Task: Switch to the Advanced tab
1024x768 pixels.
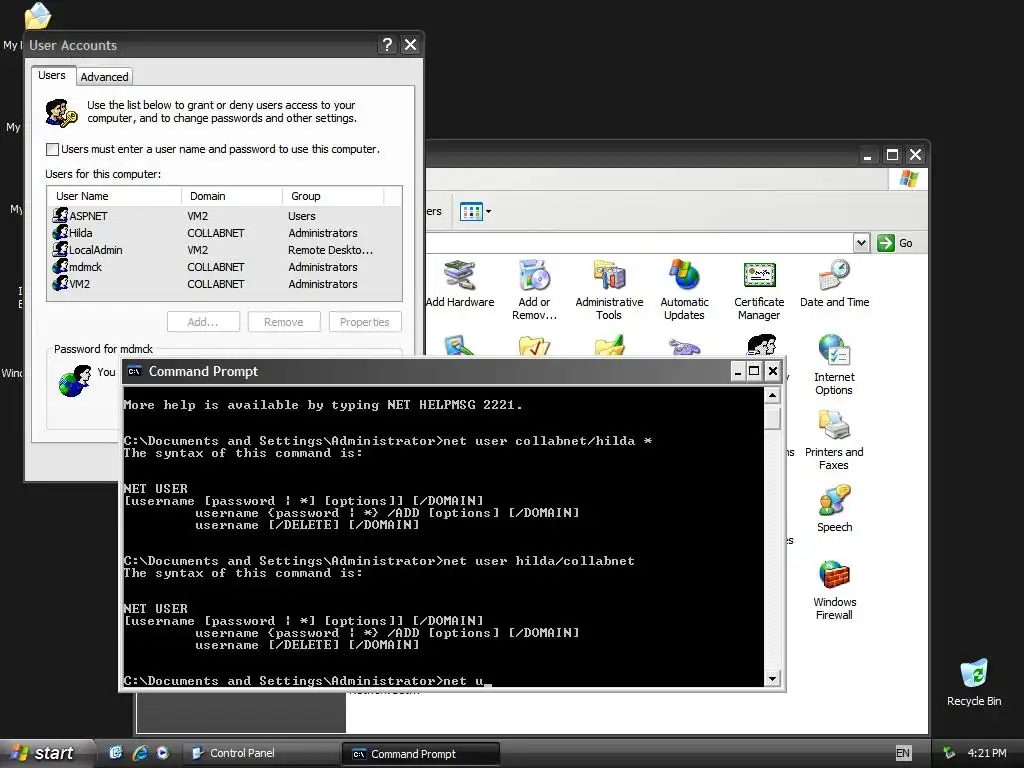Action: coord(104,77)
